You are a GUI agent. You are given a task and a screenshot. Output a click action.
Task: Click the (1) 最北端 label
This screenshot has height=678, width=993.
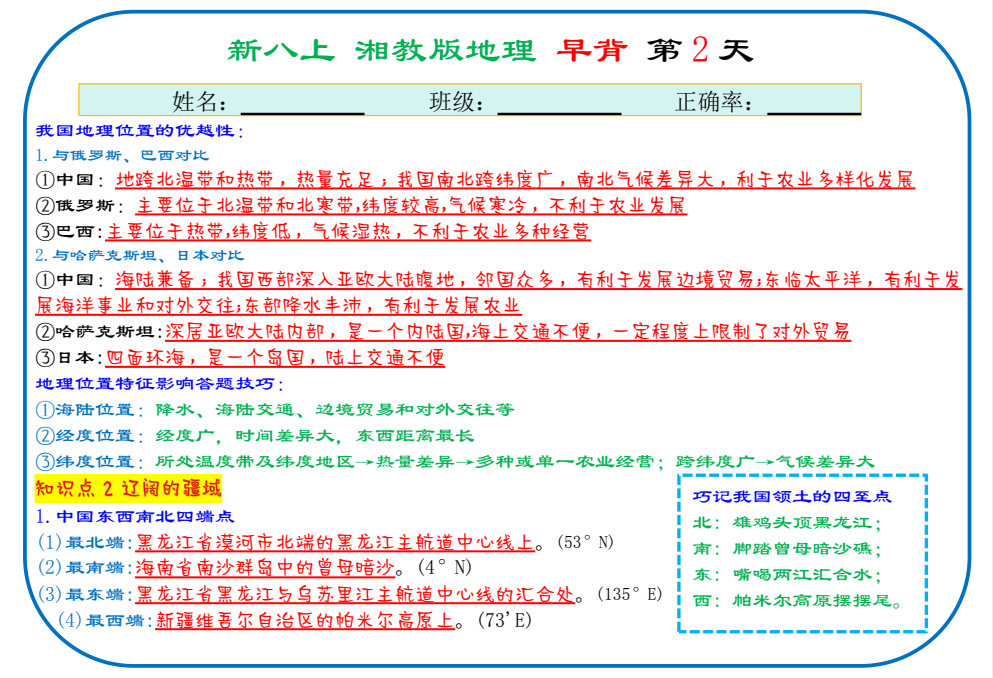[84, 543]
